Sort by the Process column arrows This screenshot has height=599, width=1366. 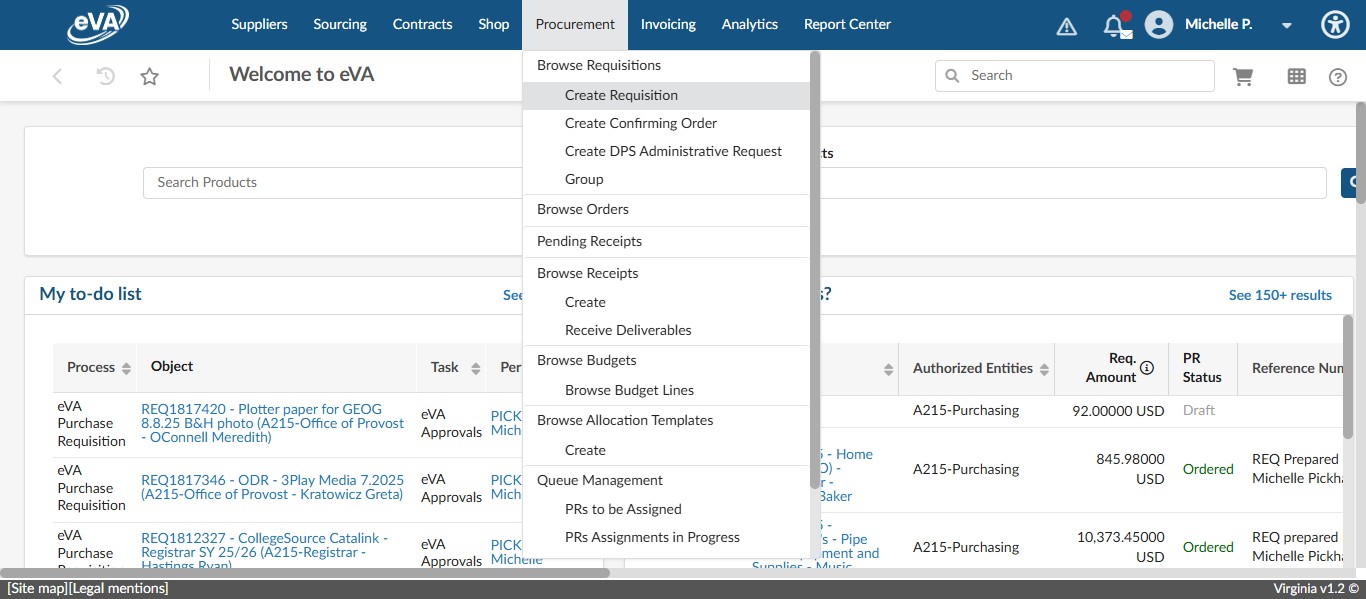126,368
